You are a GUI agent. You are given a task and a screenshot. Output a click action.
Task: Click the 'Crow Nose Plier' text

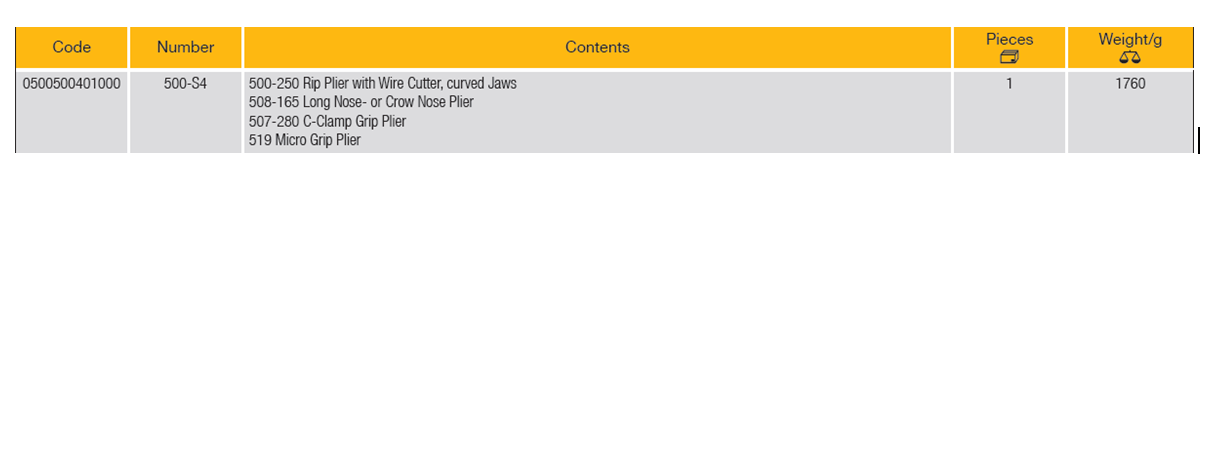(428, 103)
